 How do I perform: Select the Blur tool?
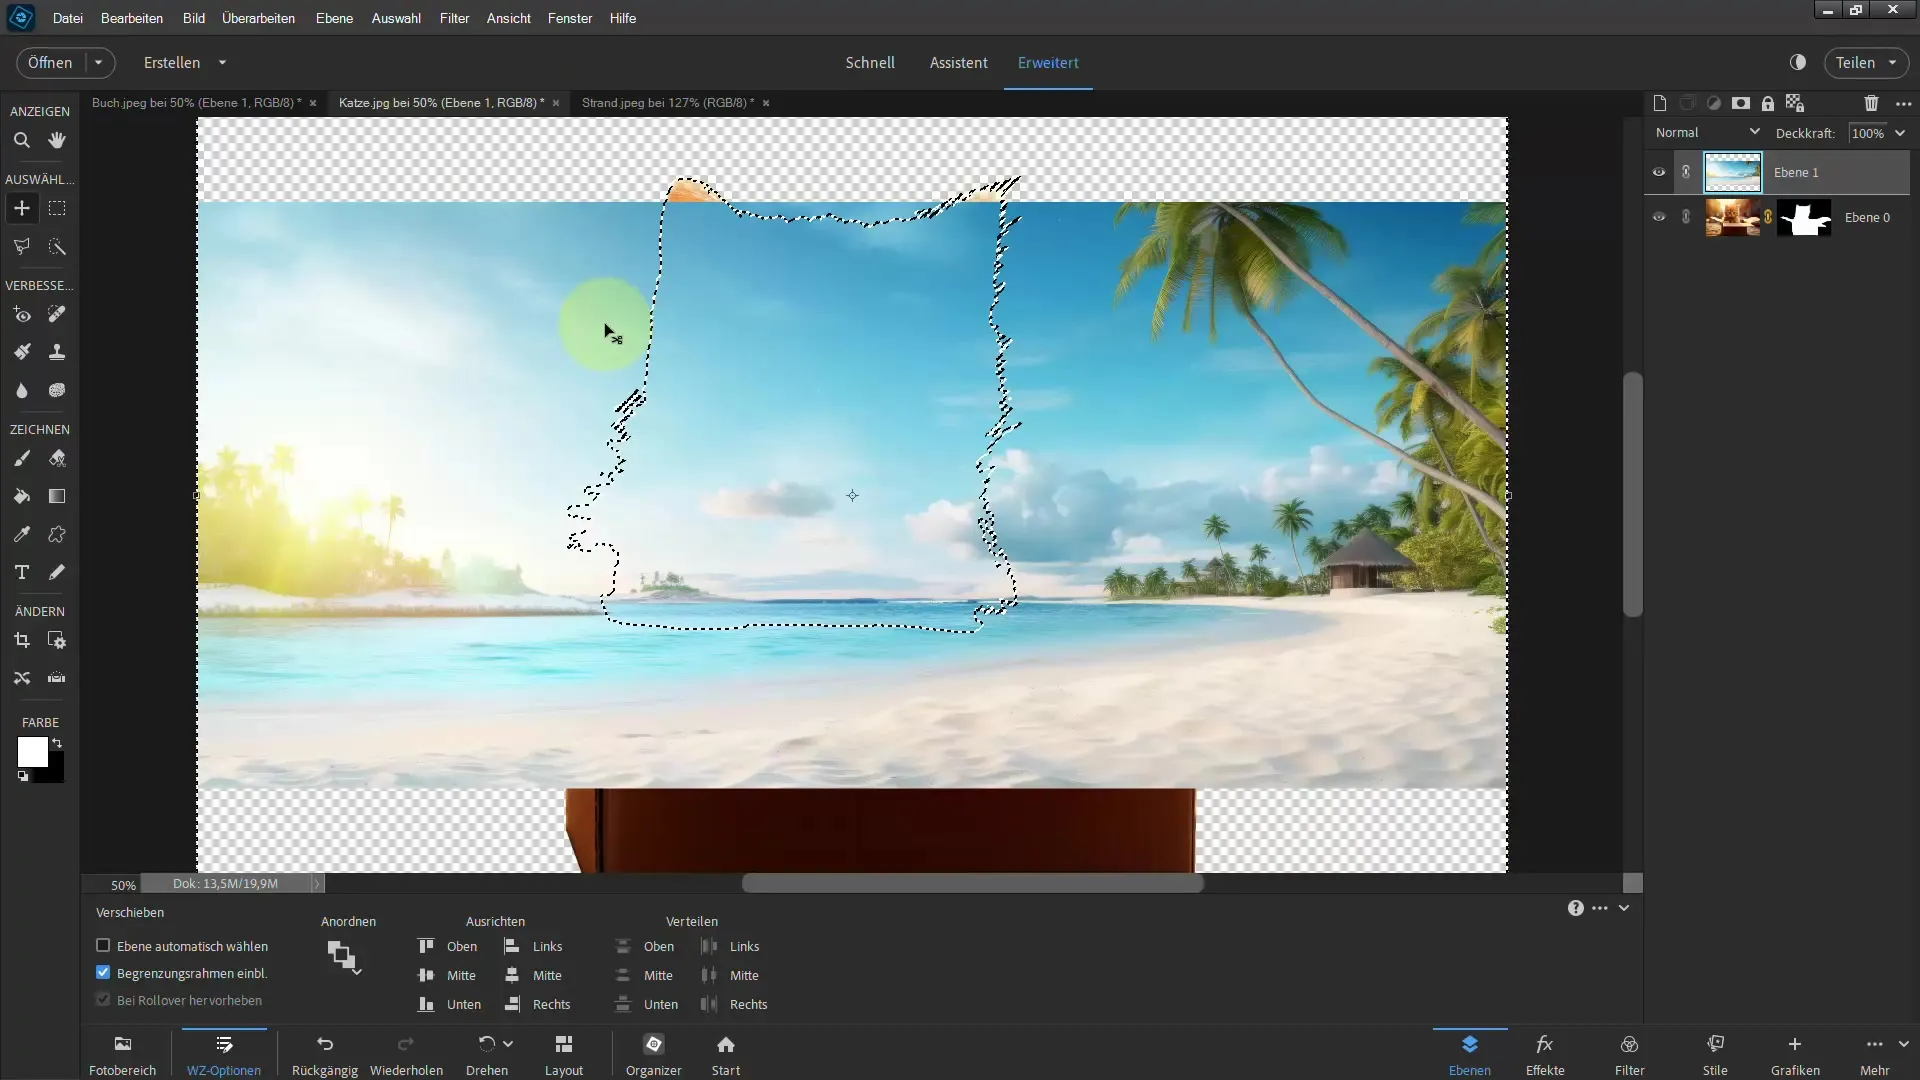tap(21, 390)
